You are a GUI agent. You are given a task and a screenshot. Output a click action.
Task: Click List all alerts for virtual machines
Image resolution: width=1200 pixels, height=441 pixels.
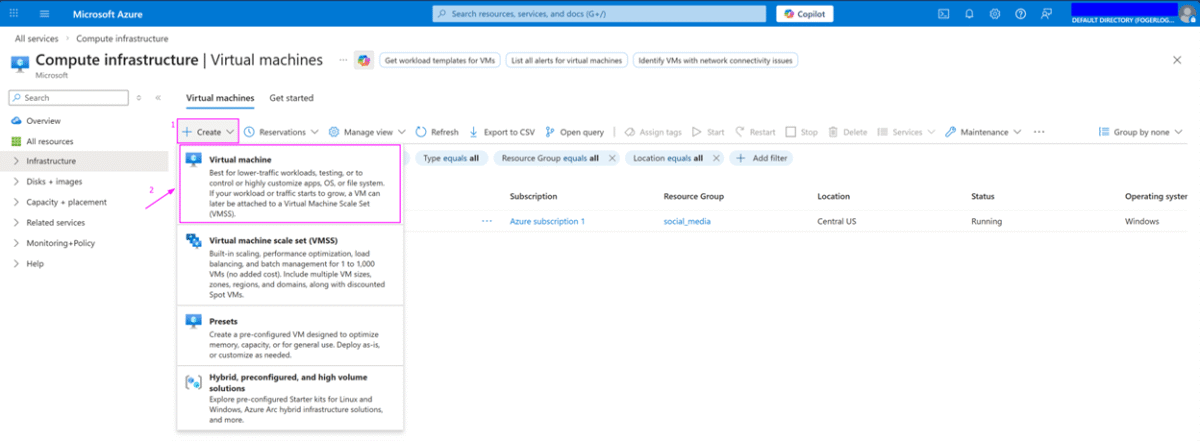tap(566, 60)
